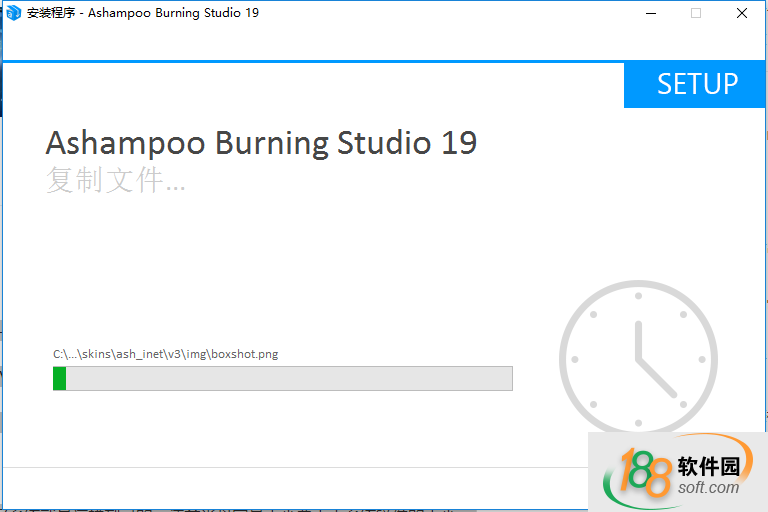The height and width of the screenshot is (512, 768).
Task: Click the gray unfilled progress bar area
Action: 288,378
